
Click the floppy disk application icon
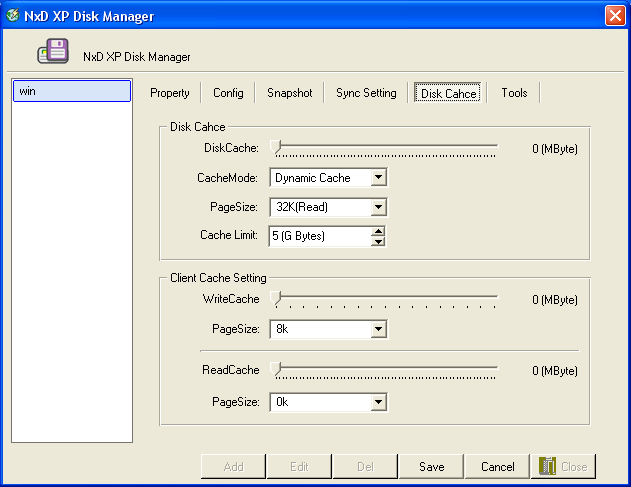point(53,51)
